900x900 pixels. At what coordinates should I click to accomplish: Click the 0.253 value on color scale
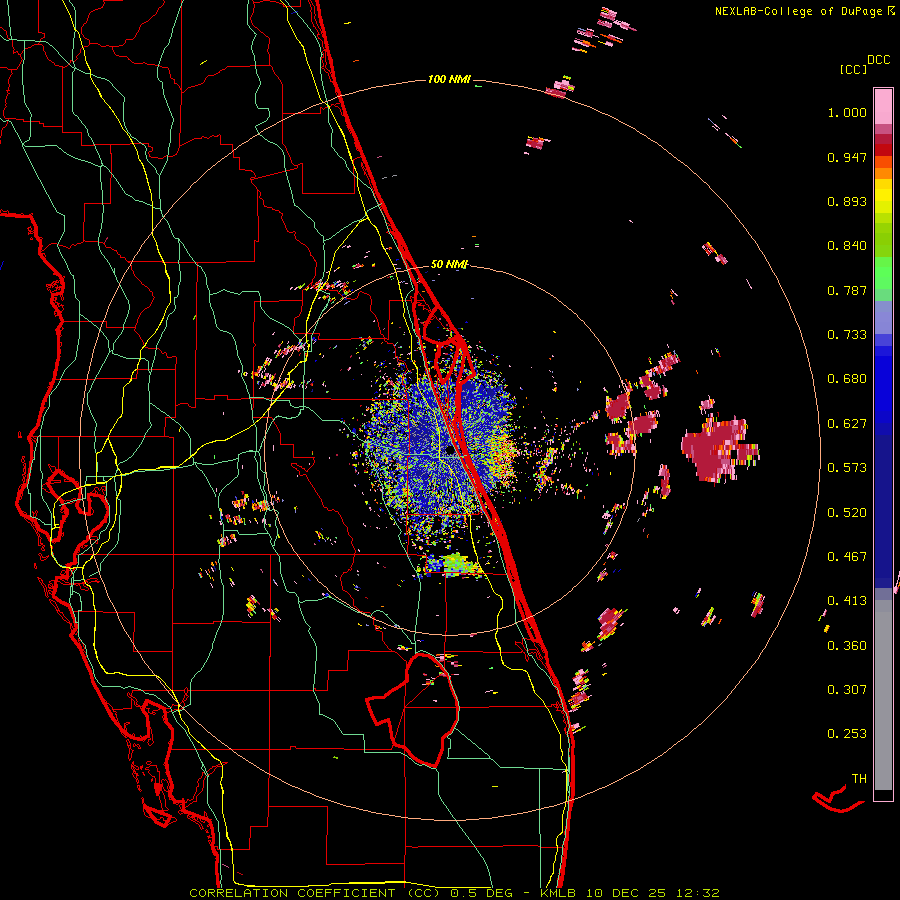pyautogui.click(x=847, y=734)
